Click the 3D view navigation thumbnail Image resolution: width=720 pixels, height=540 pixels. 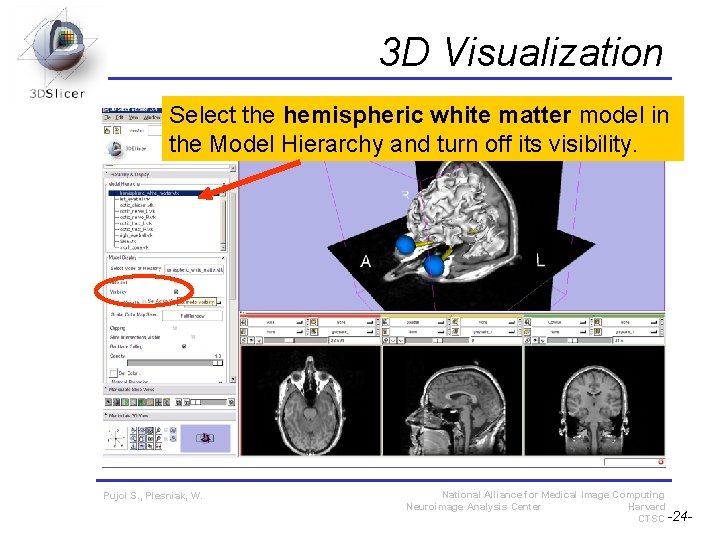[x=205, y=438]
